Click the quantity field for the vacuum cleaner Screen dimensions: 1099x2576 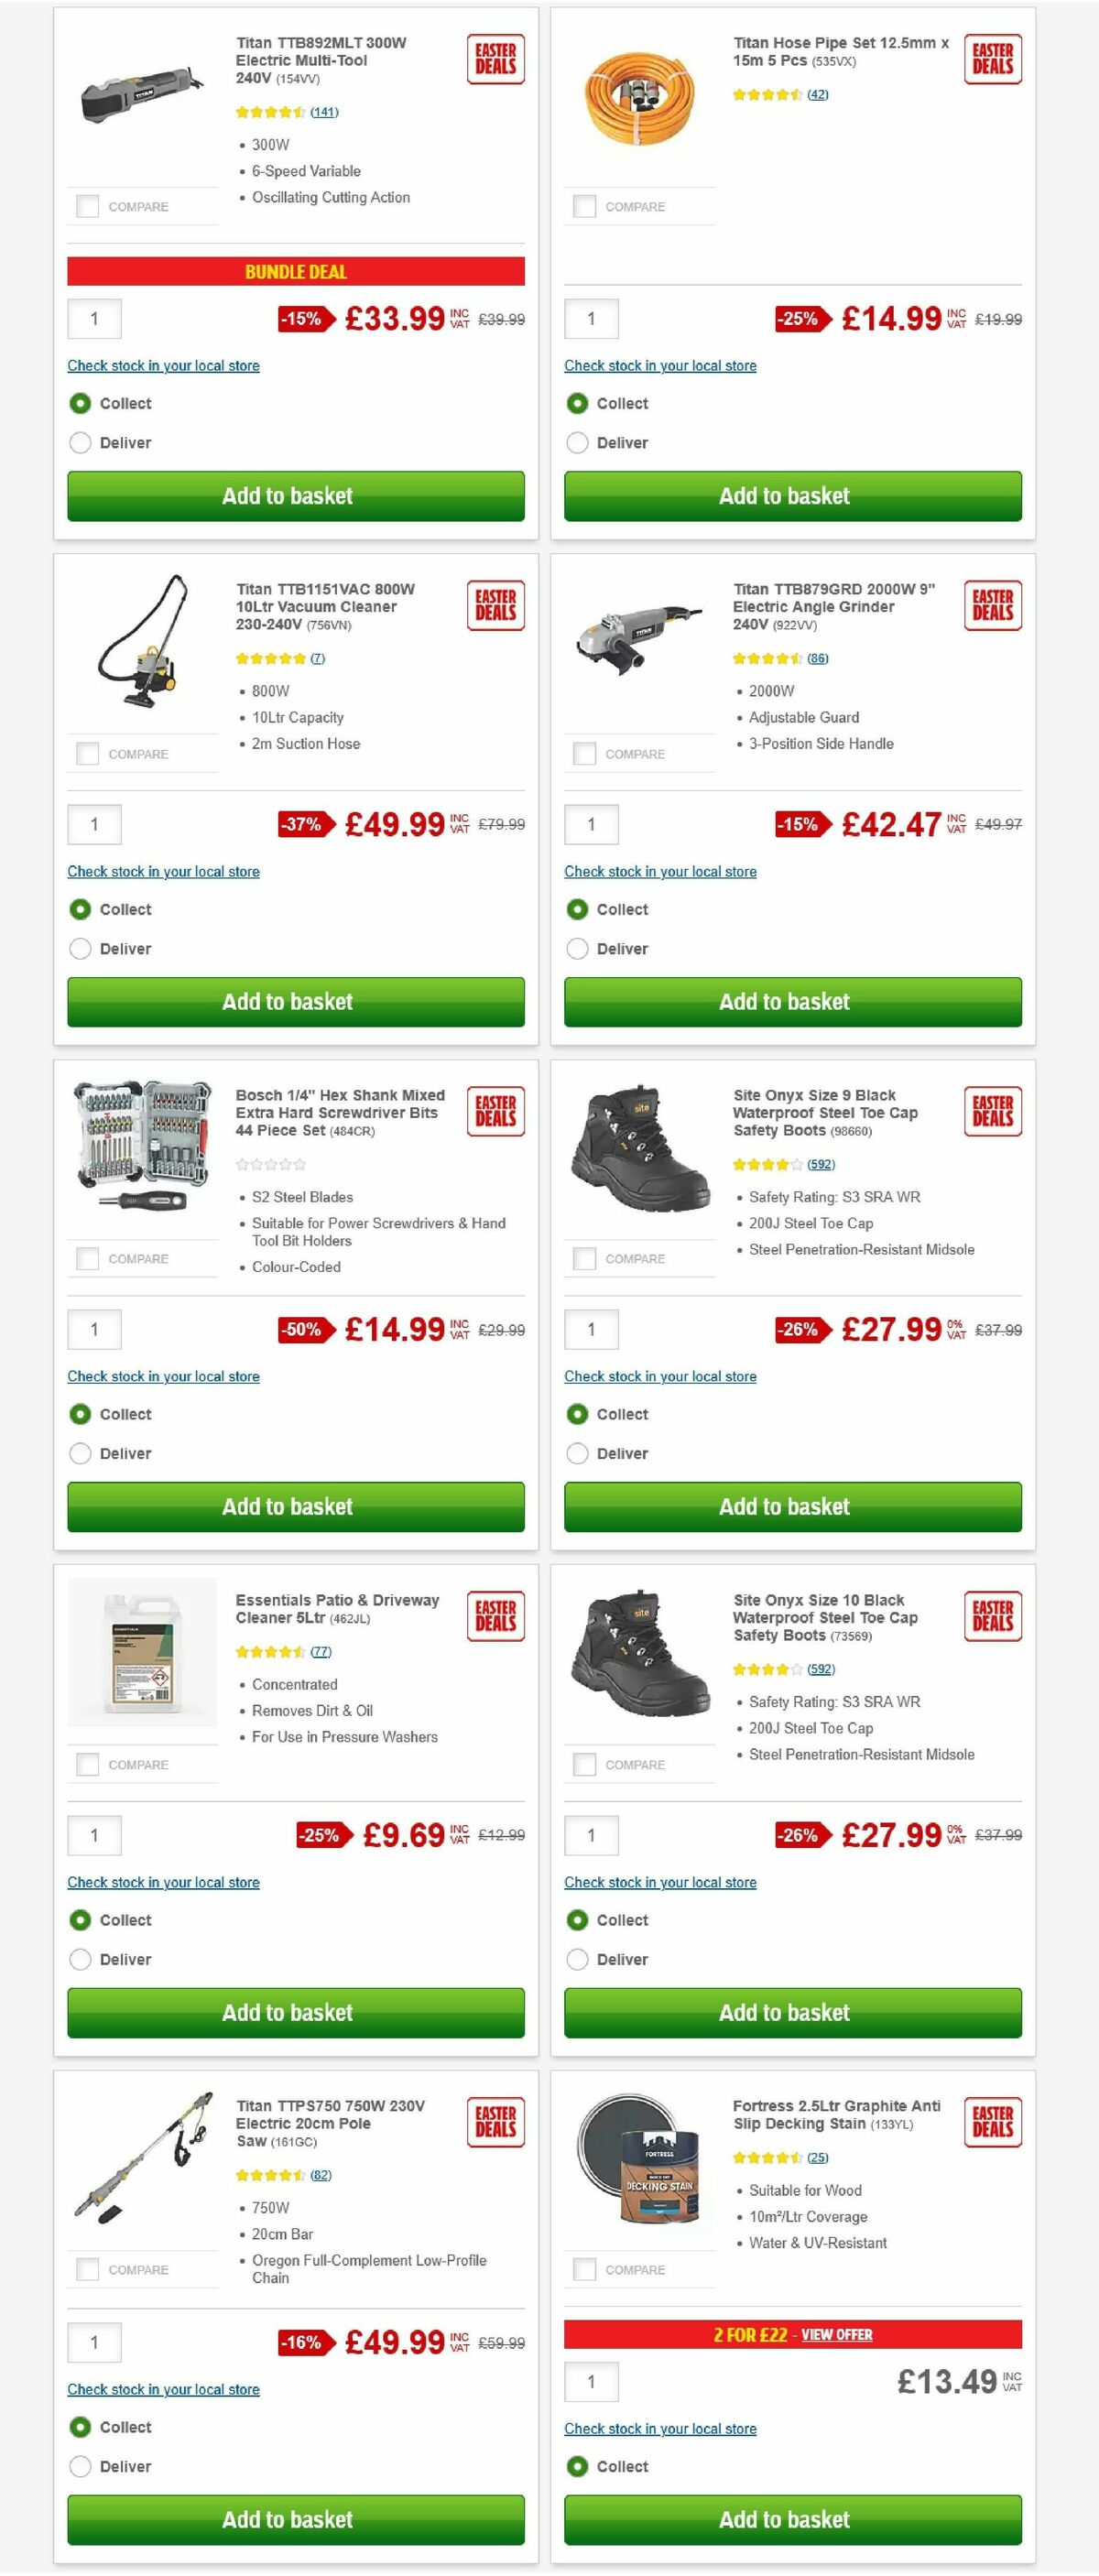(94, 824)
